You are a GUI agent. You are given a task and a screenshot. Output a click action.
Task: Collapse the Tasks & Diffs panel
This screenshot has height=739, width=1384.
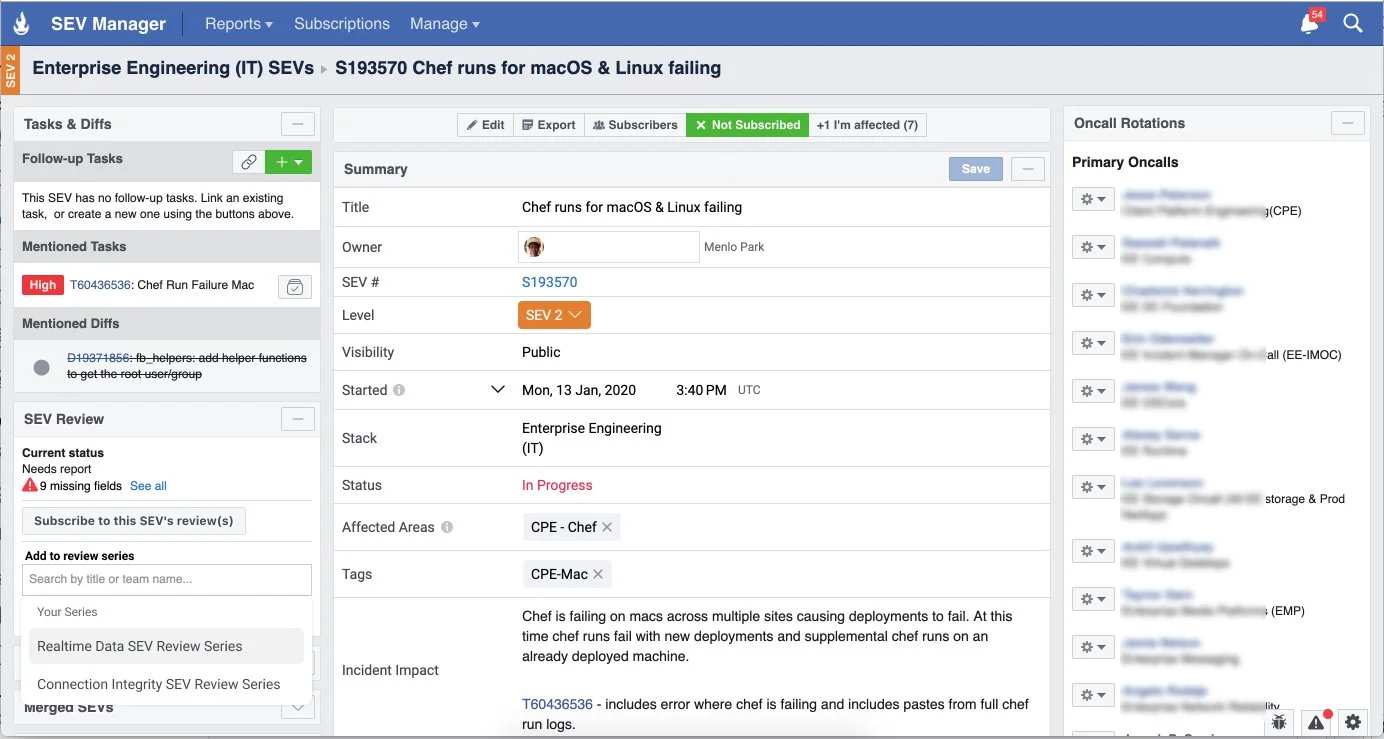[297, 124]
